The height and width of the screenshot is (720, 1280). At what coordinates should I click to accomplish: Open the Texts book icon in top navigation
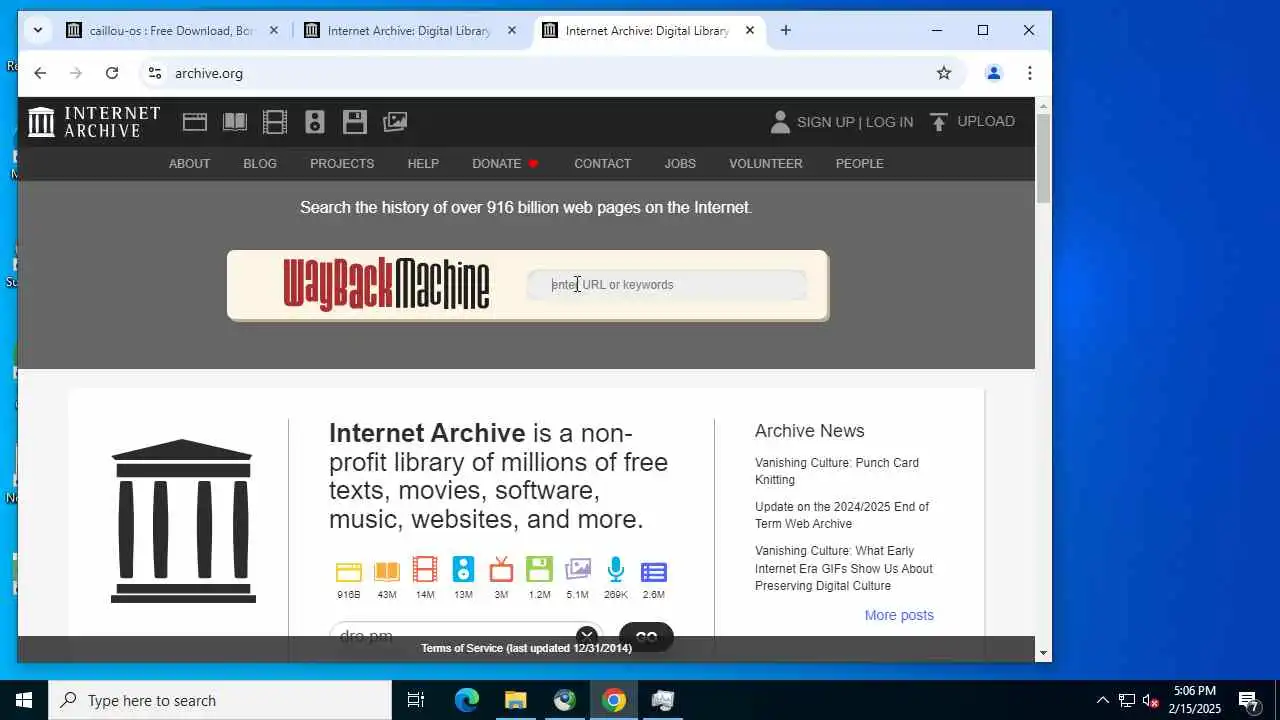235,122
